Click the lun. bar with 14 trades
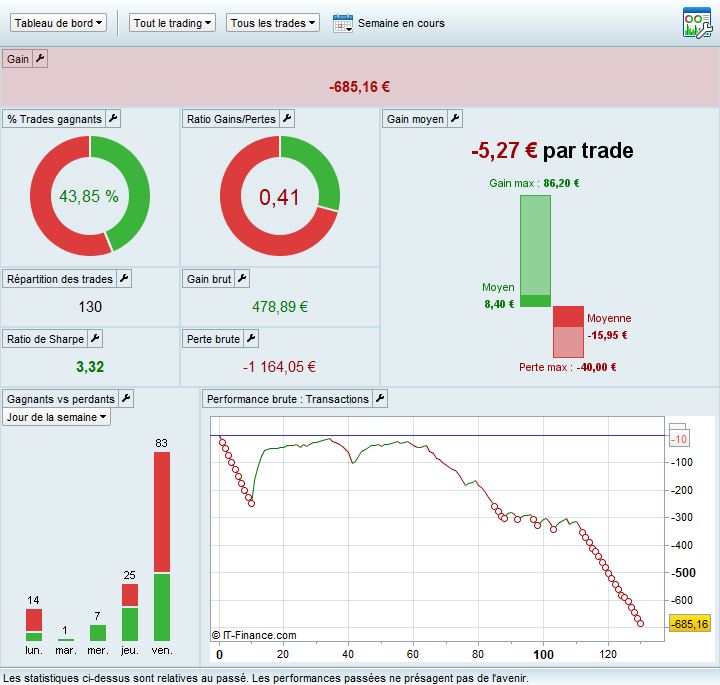 pos(34,625)
